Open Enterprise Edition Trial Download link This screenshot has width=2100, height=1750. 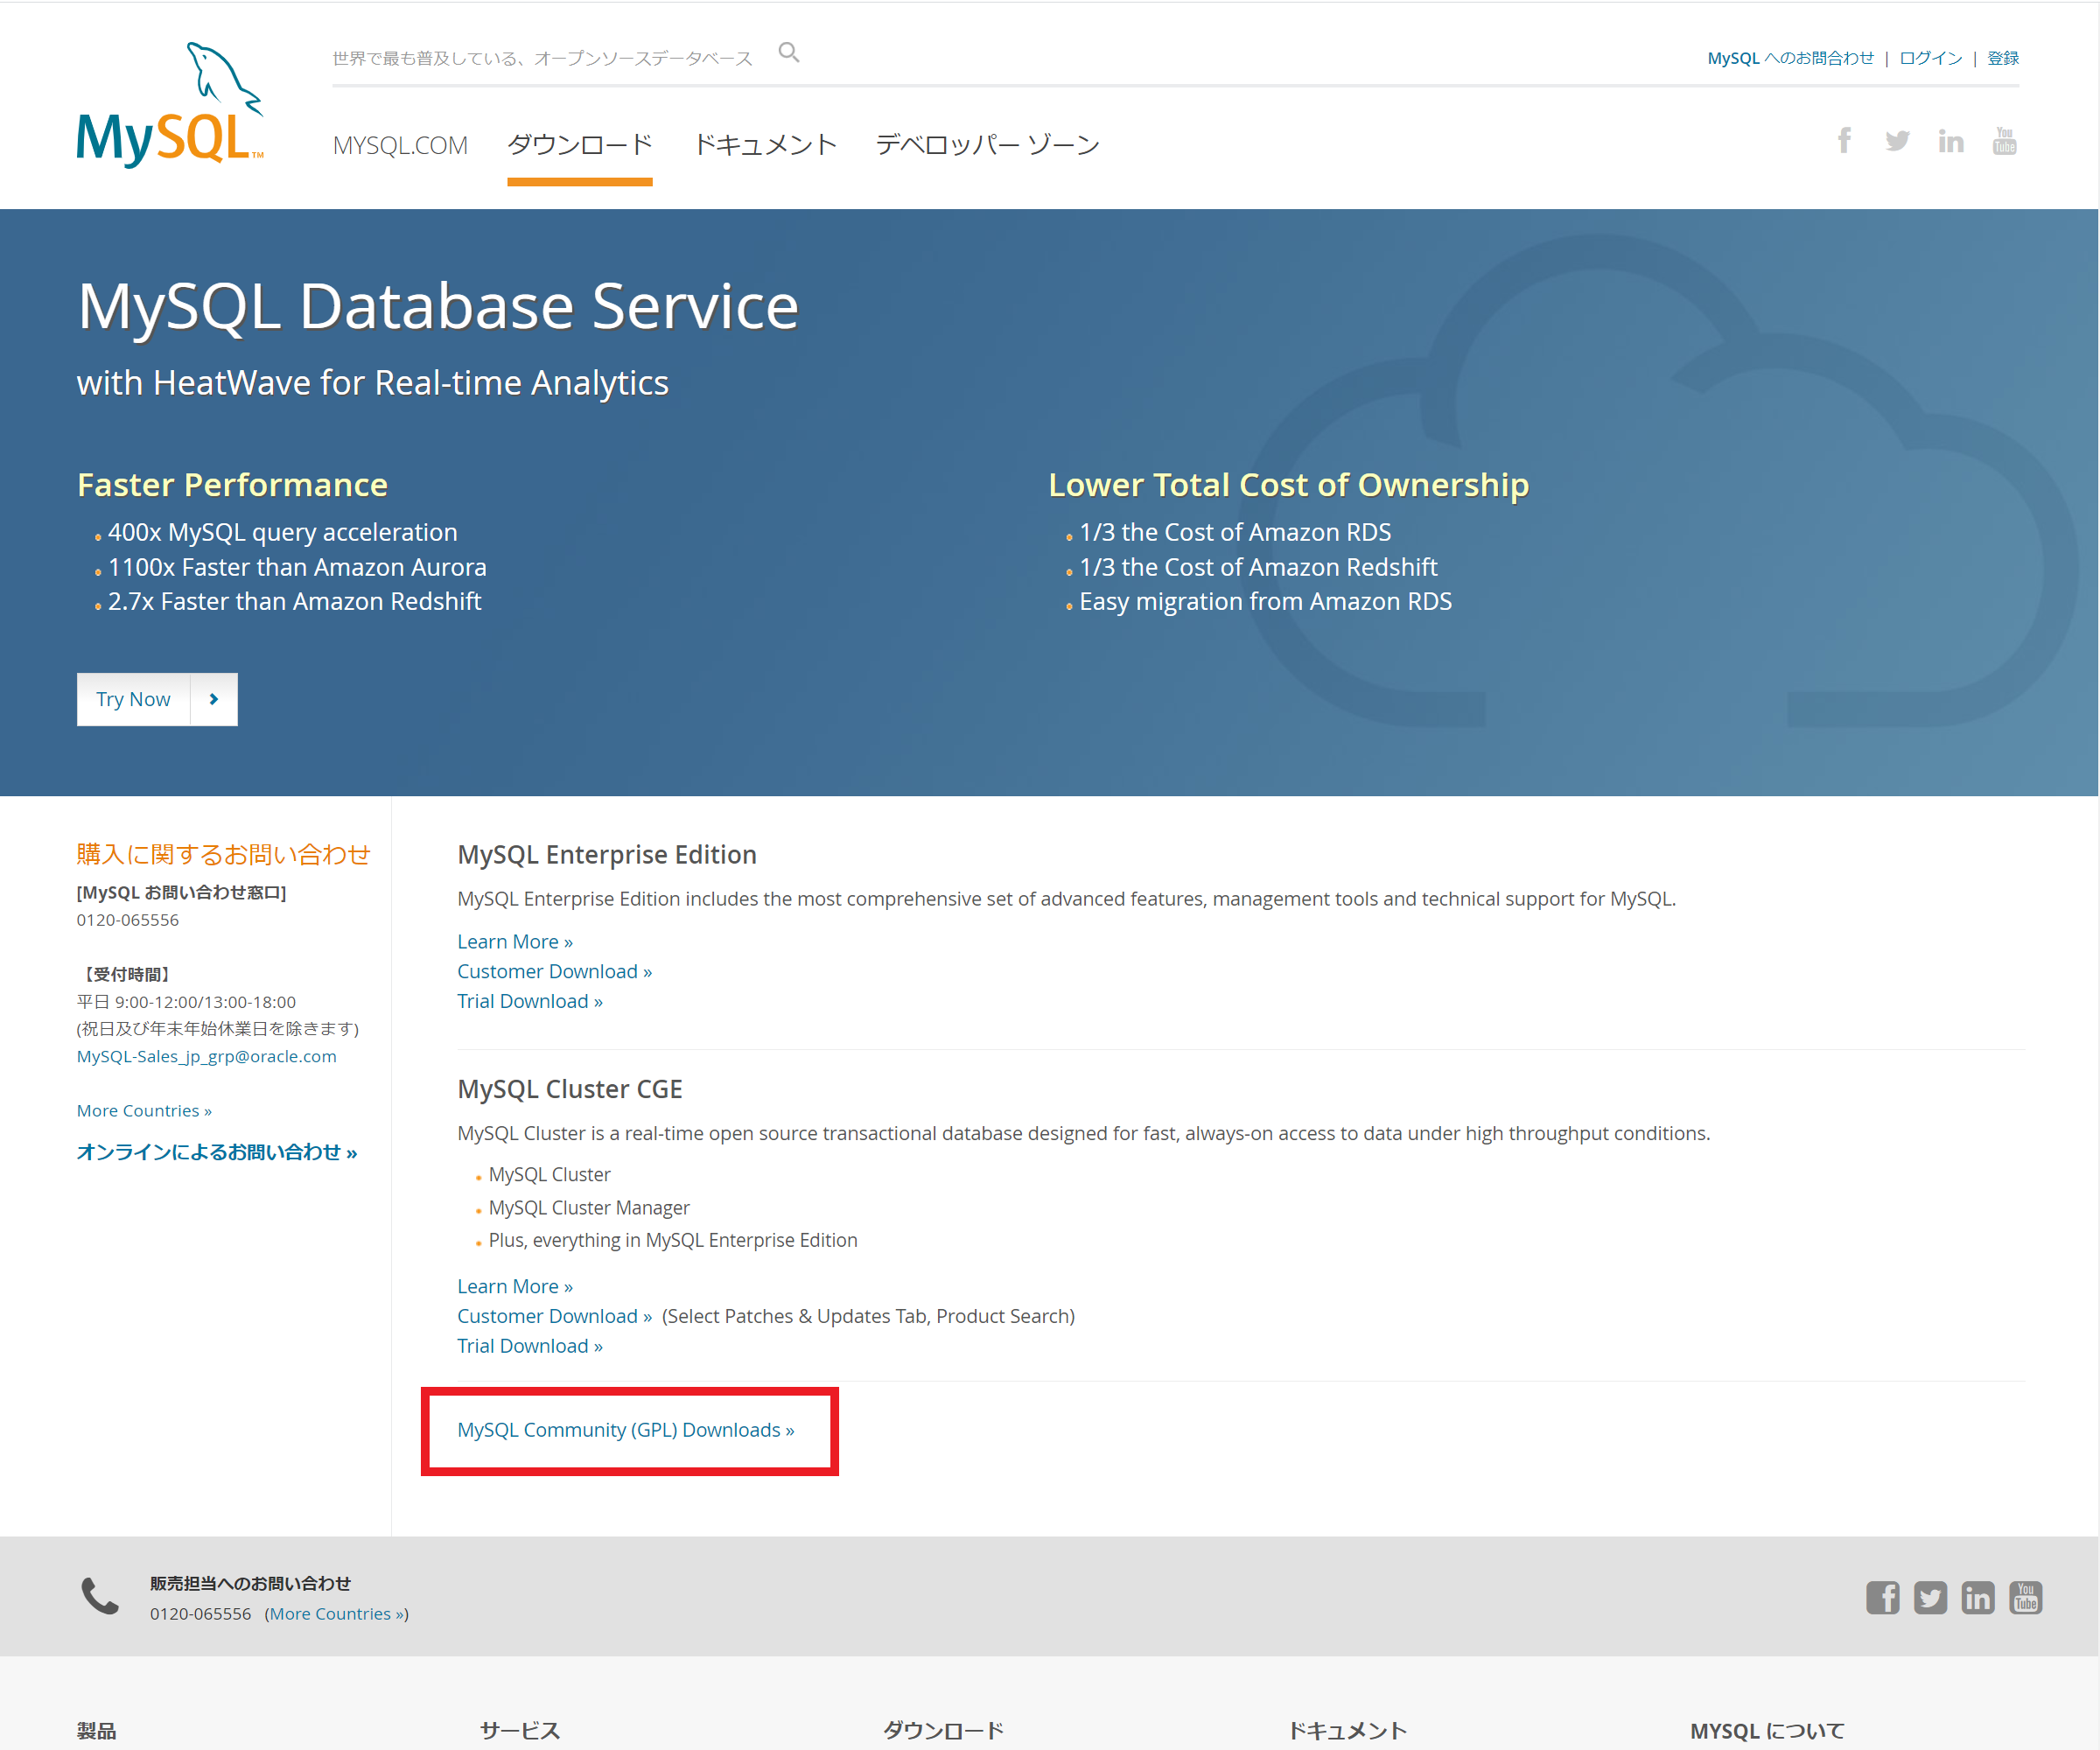[x=530, y=1001]
